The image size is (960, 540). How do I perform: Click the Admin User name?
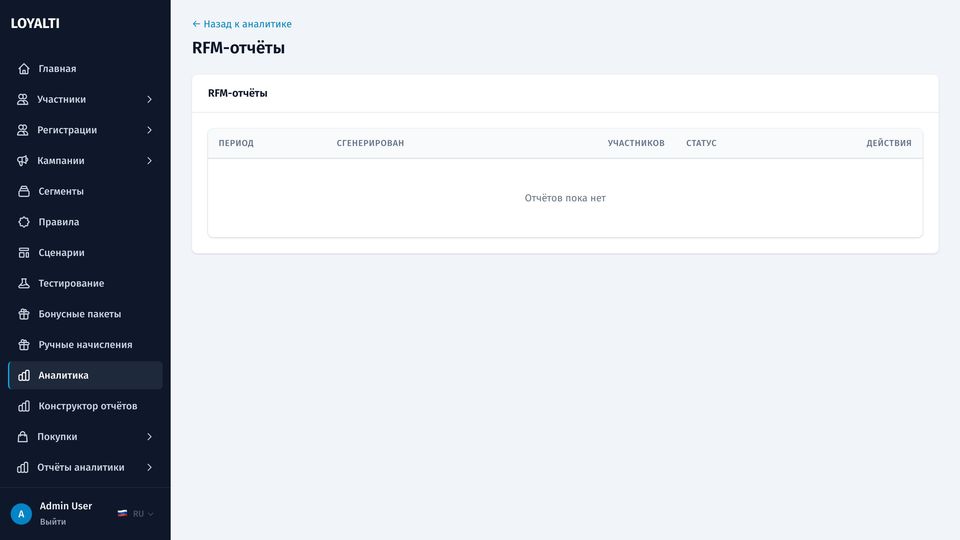(x=66, y=506)
